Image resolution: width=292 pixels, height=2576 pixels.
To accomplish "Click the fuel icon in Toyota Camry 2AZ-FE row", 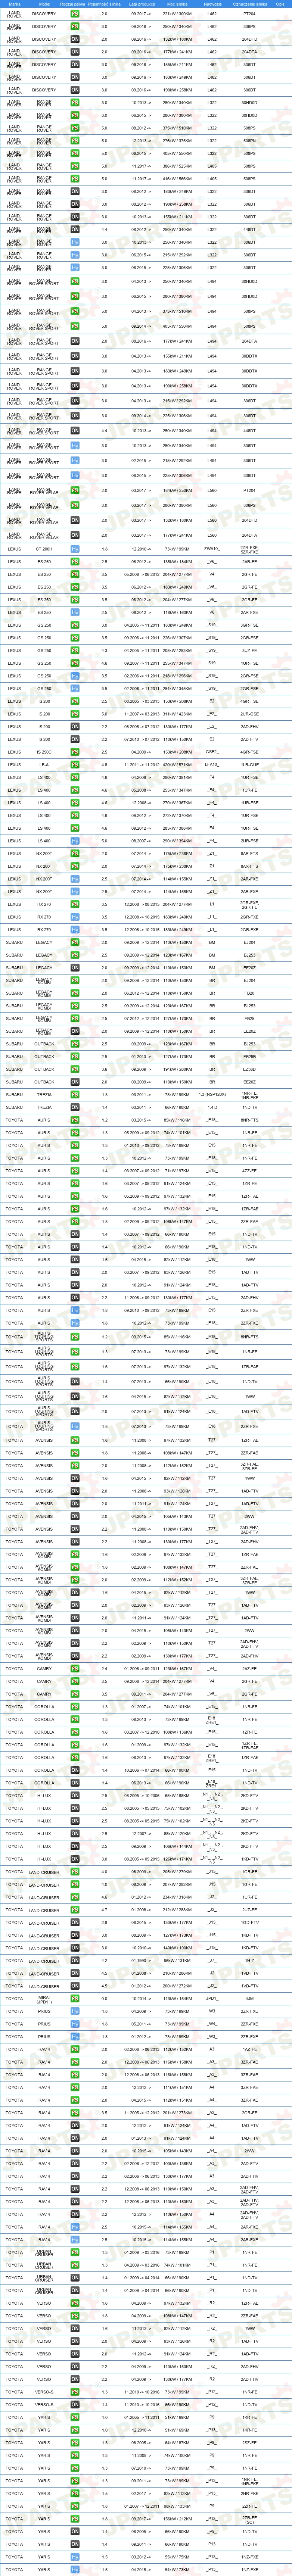I will point(75,1668).
